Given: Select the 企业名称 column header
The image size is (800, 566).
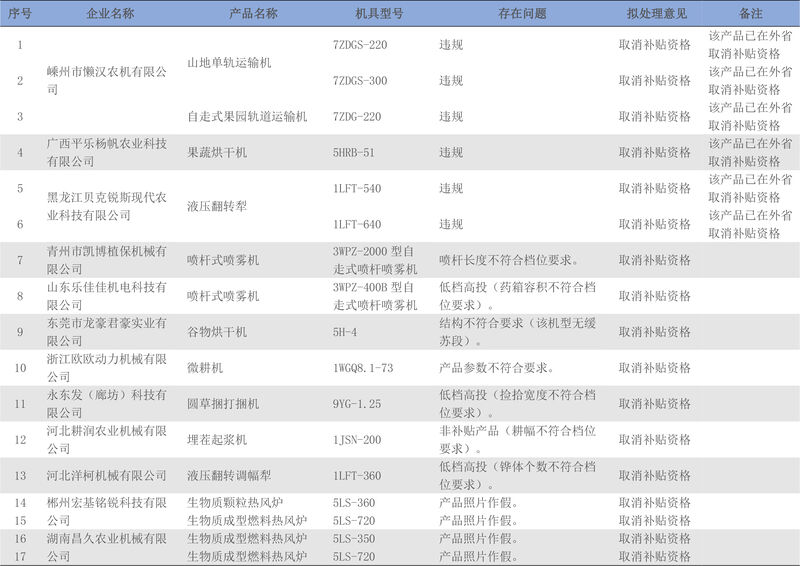Looking at the screenshot, I should click(110, 14).
